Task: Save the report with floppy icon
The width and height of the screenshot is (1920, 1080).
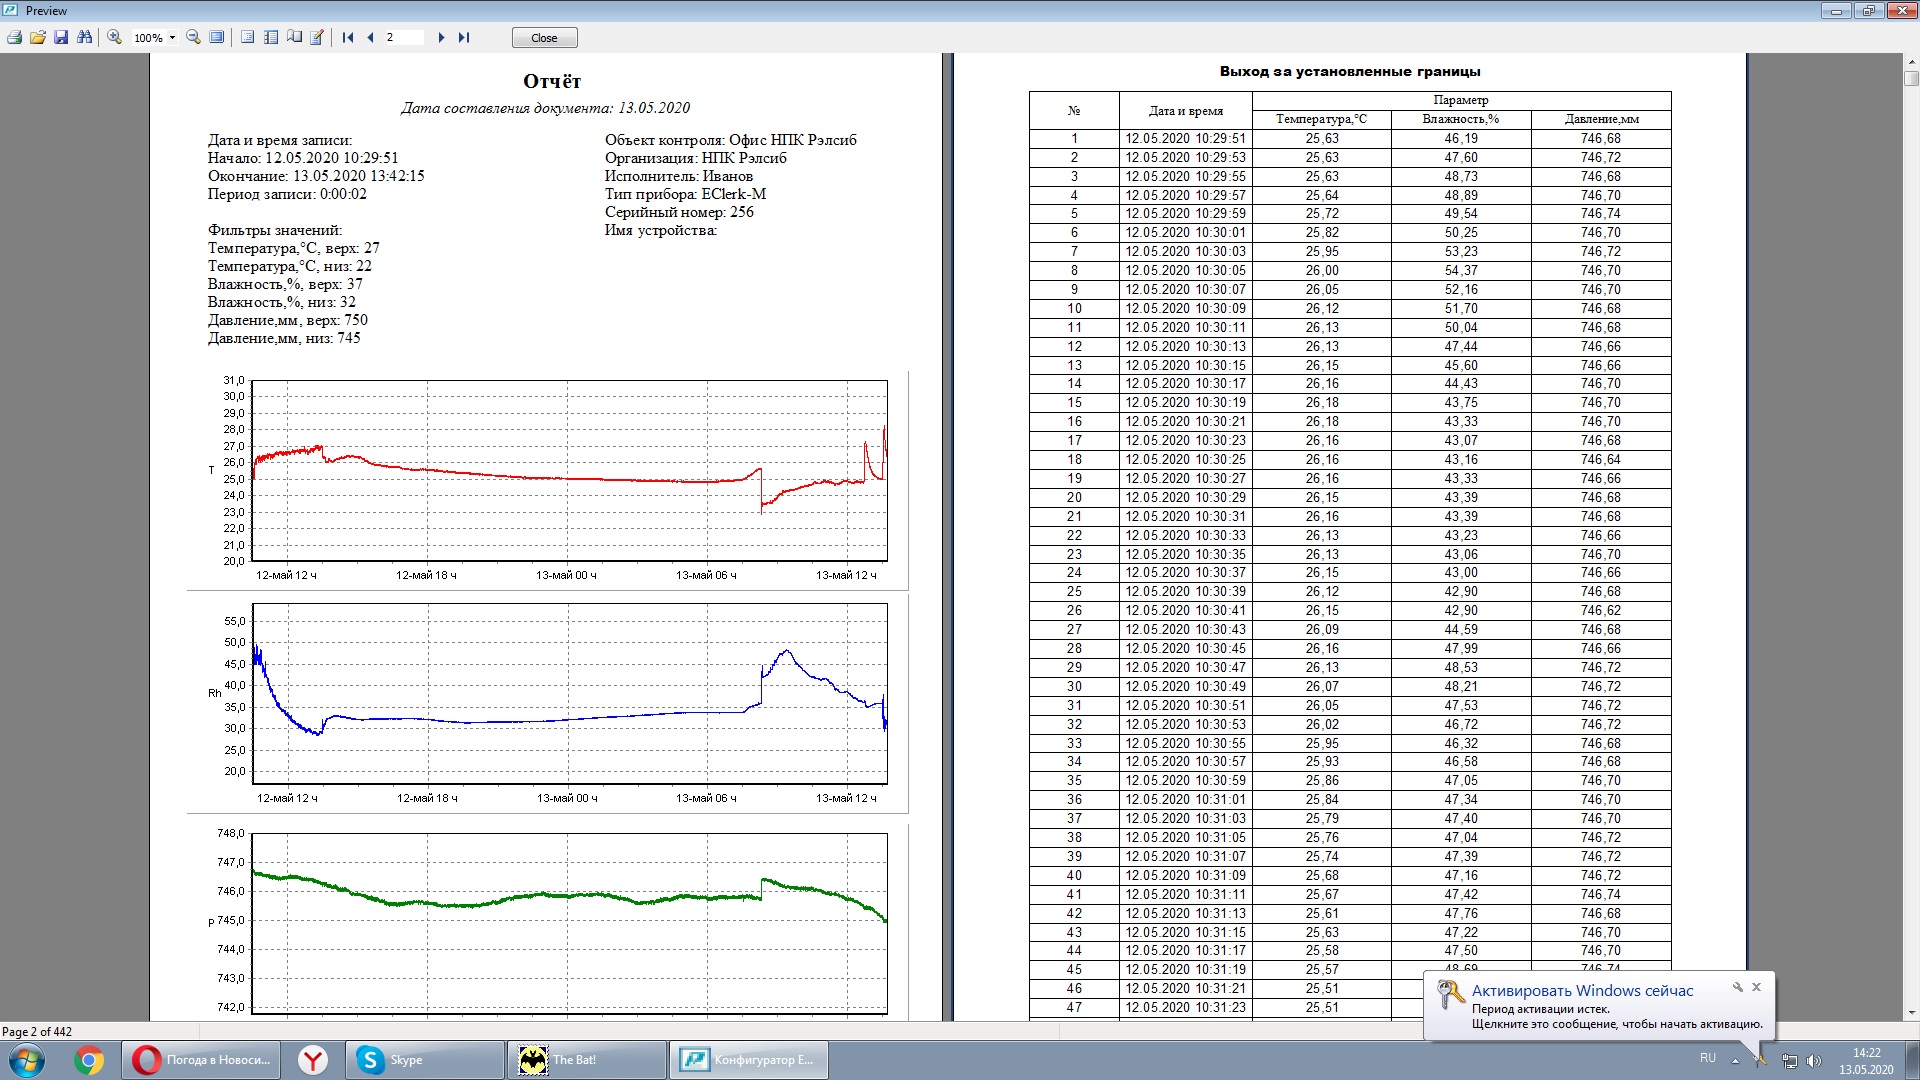Action: [x=61, y=37]
